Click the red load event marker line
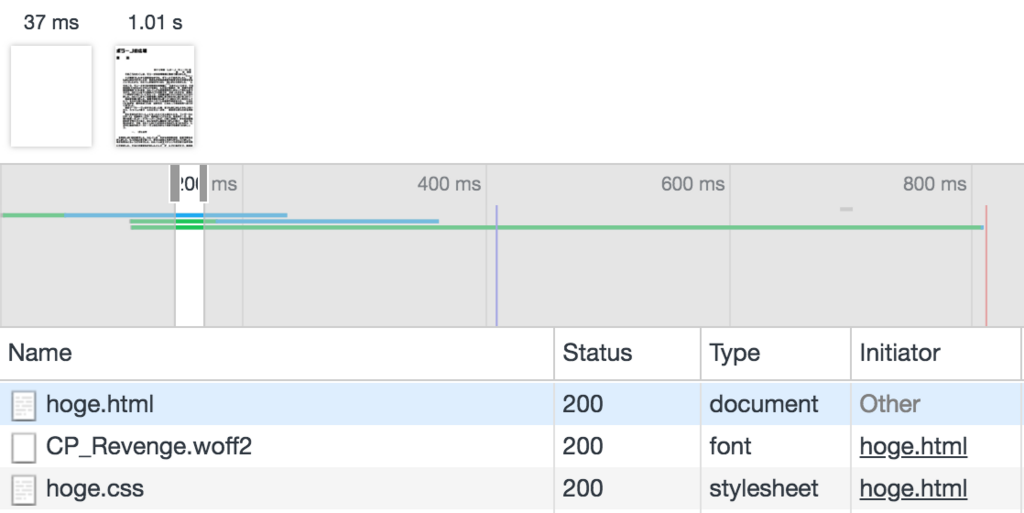 click(986, 265)
